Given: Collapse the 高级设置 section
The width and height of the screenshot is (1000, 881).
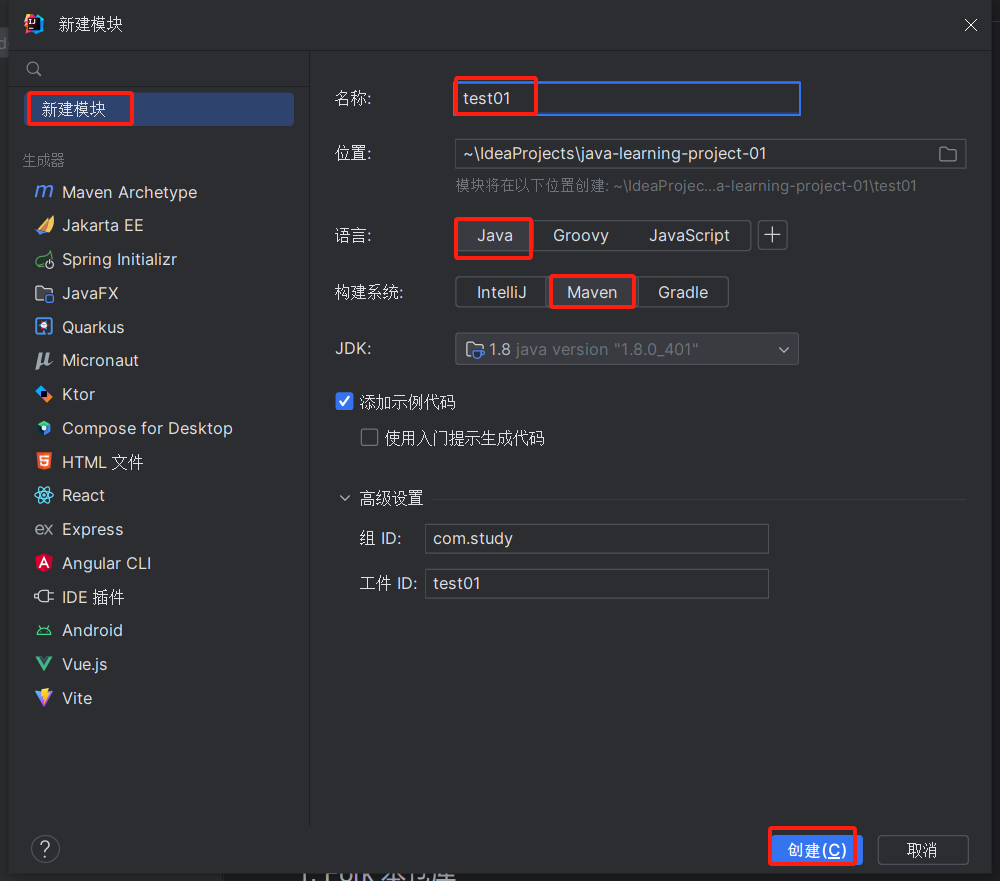Looking at the screenshot, I should pyautogui.click(x=345, y=498).
